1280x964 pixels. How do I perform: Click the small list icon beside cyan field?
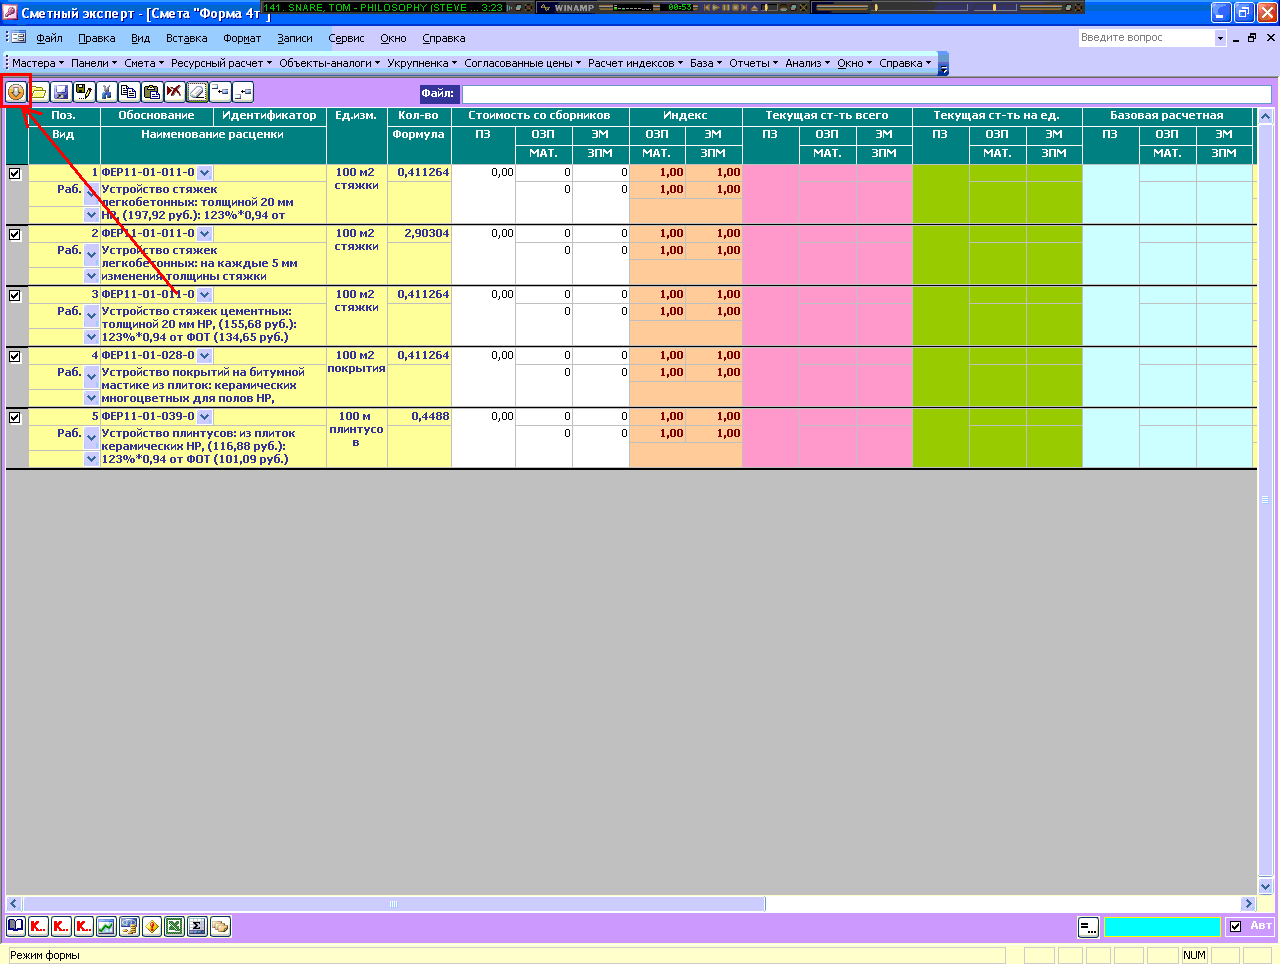click(x=1088, y=927)
